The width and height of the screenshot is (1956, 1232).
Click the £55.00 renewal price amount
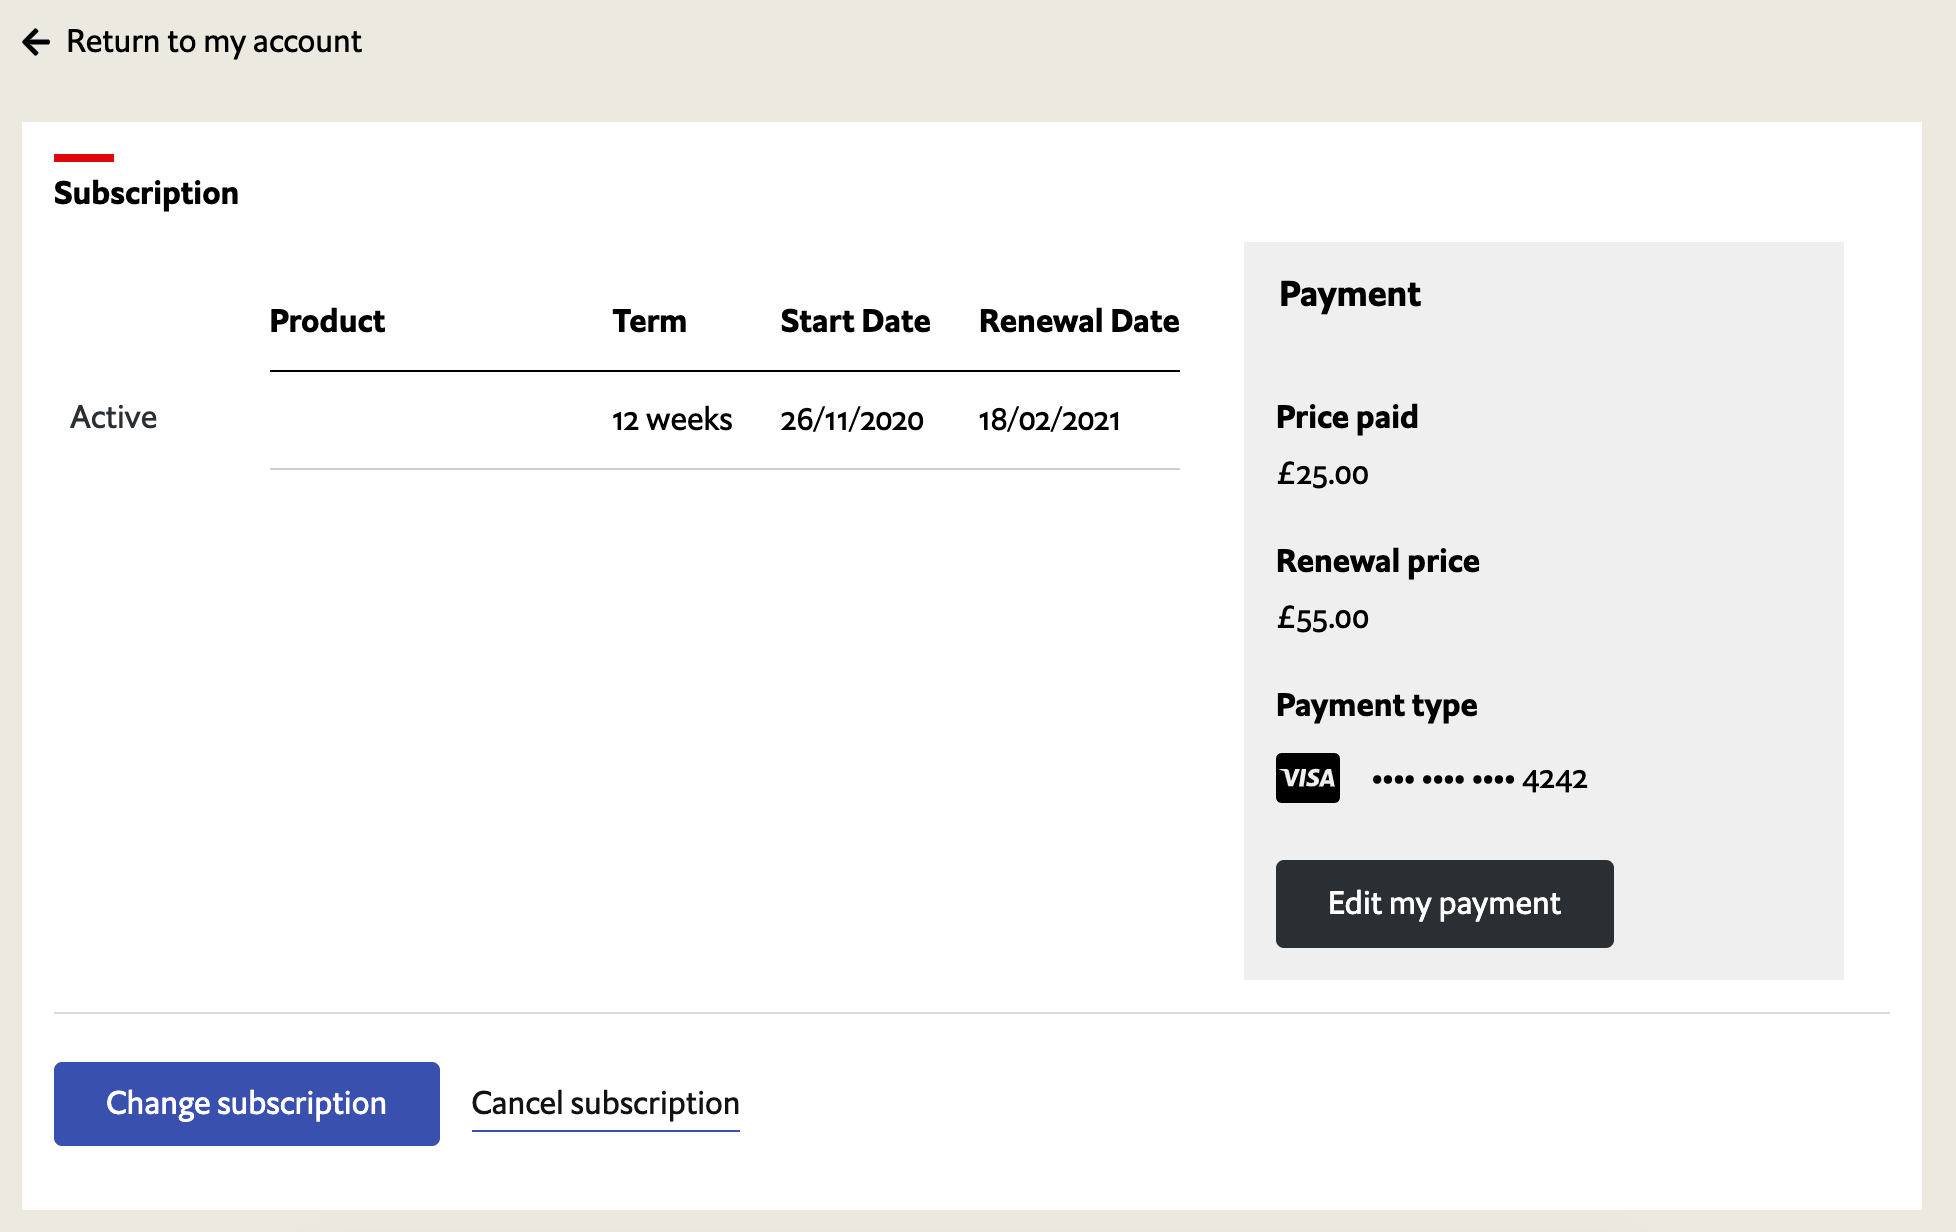click(x=1322, y=618)
